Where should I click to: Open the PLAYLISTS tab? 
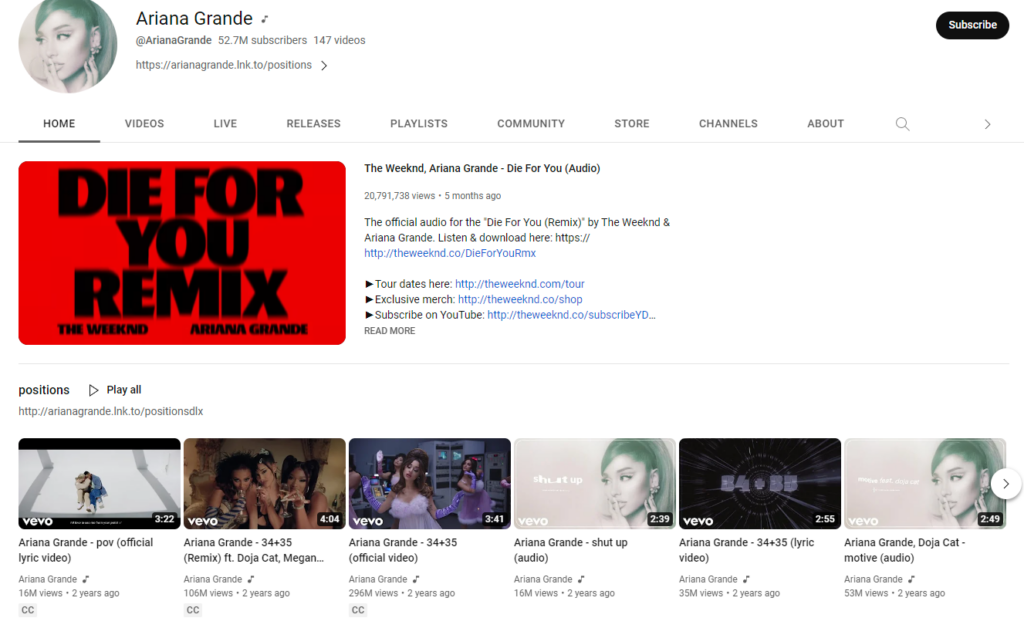(x=419, y=123)
